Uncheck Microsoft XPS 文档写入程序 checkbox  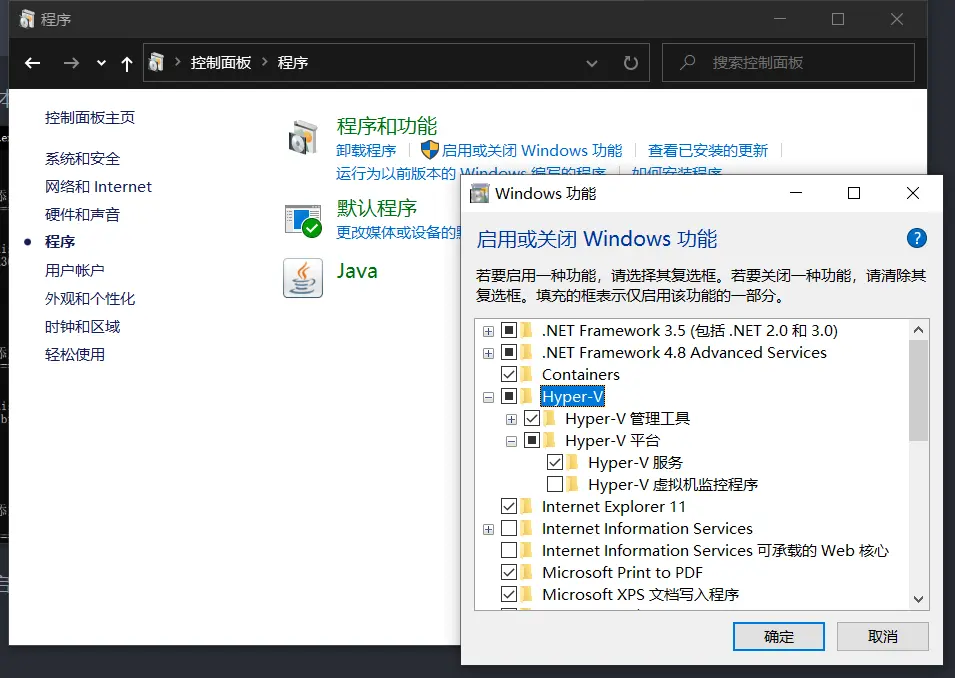tap(509, 594)
